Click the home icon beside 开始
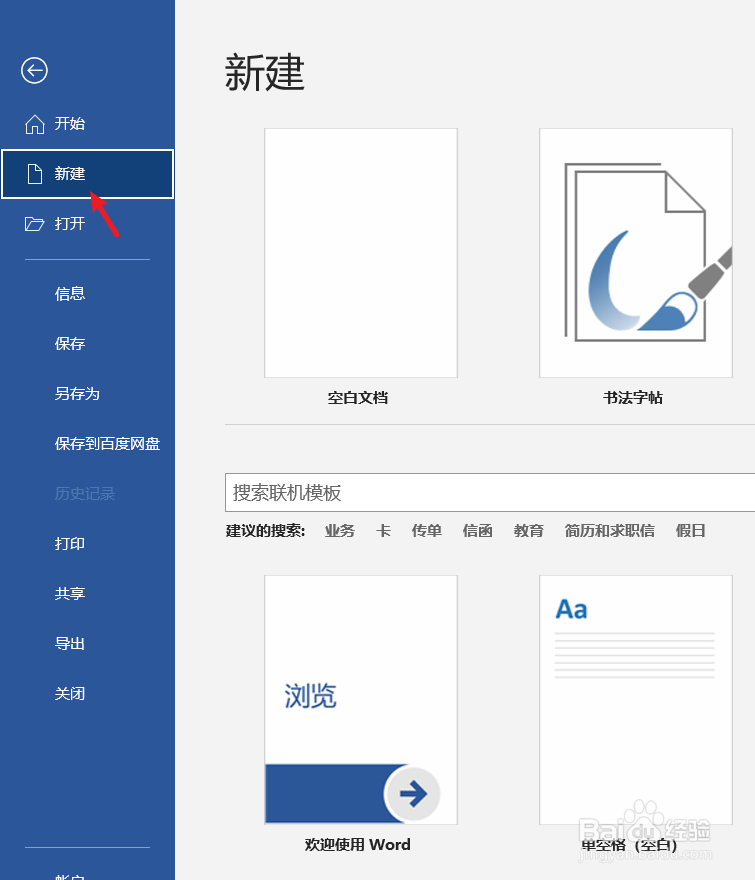 click(35, 124)
